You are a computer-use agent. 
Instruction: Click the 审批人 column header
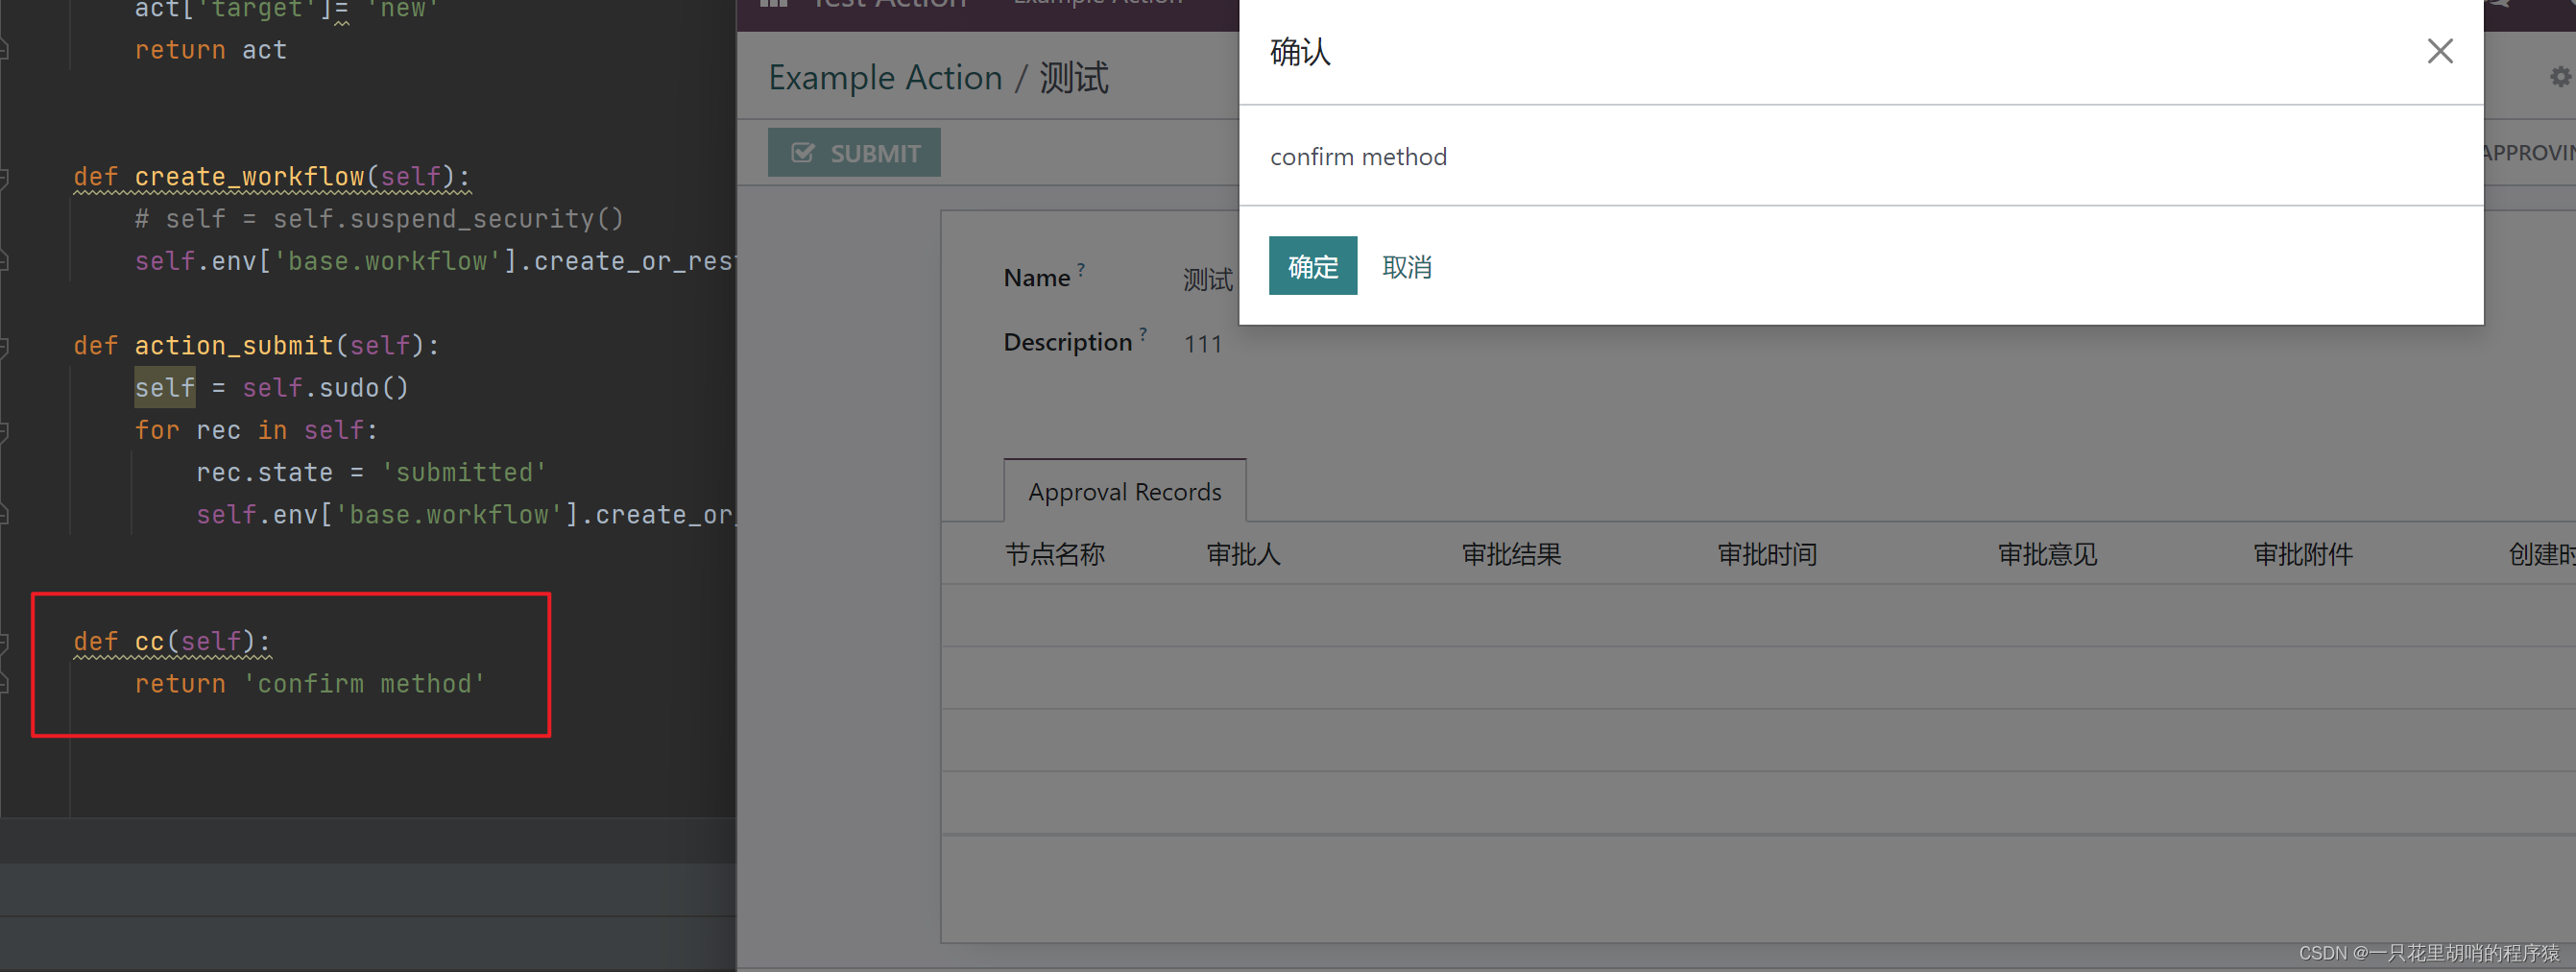pyautogui.click(x=1243, y=554)
